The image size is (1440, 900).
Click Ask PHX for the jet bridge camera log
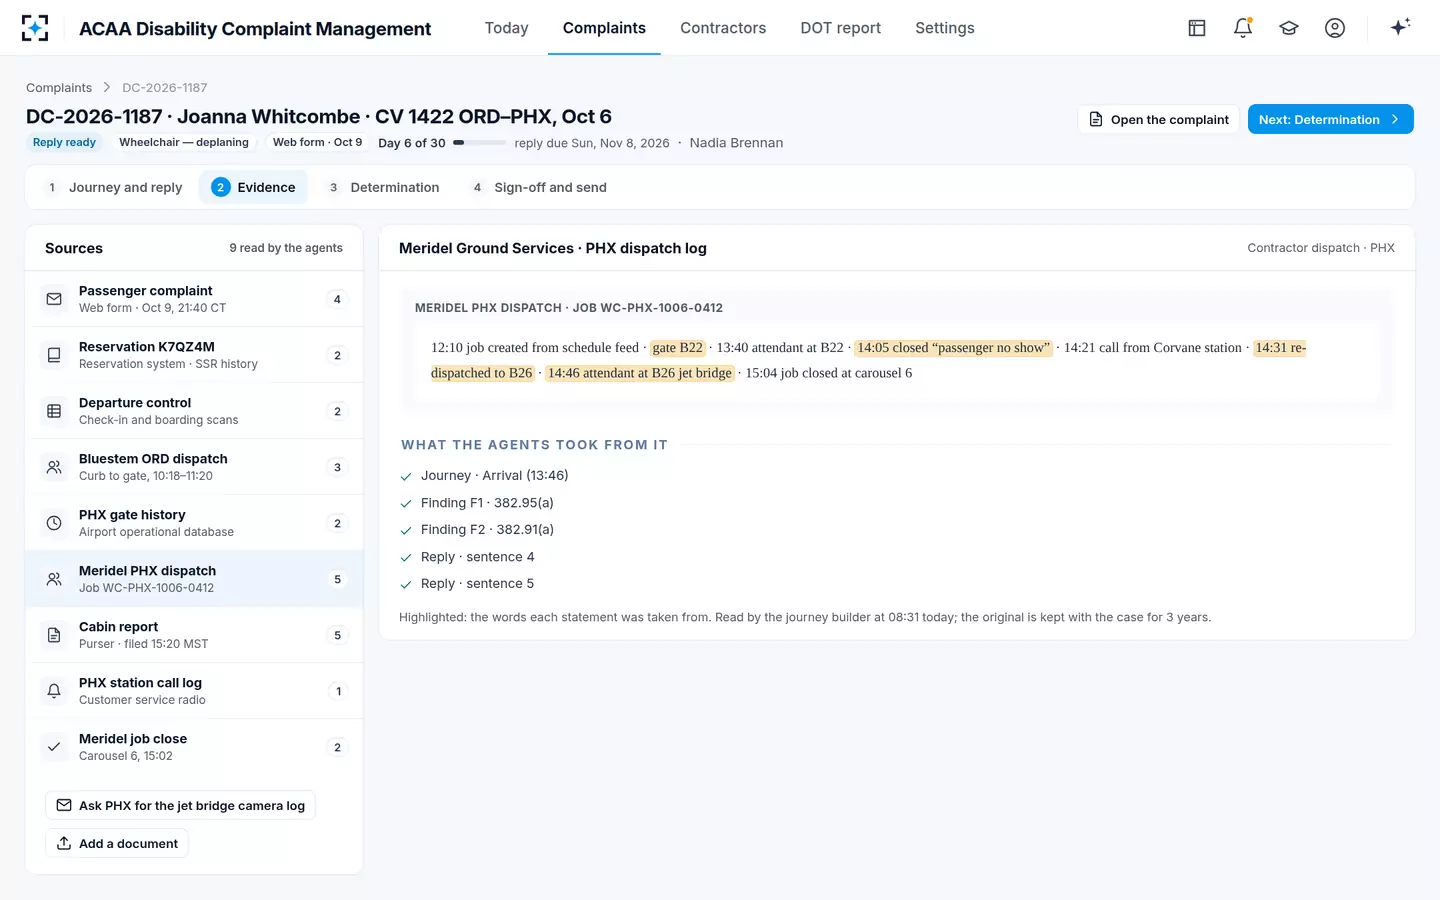point(180,805)
